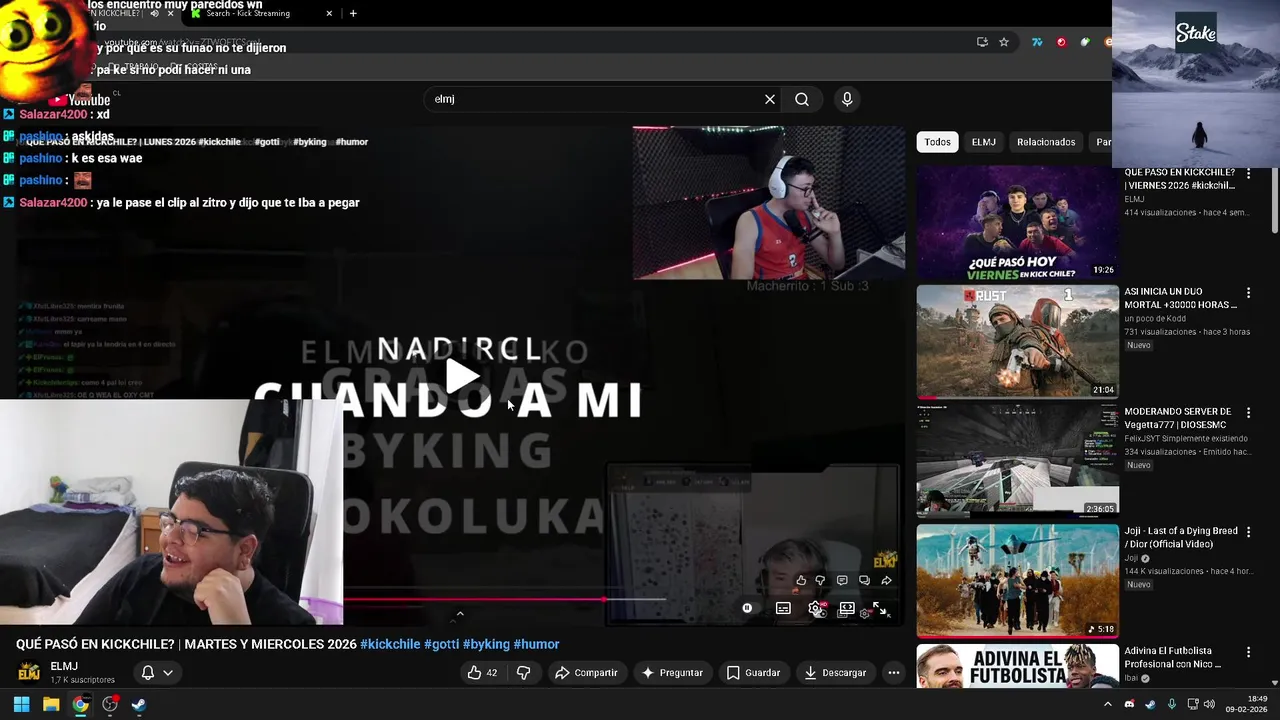Open a new browser tab

coord(353,13)
